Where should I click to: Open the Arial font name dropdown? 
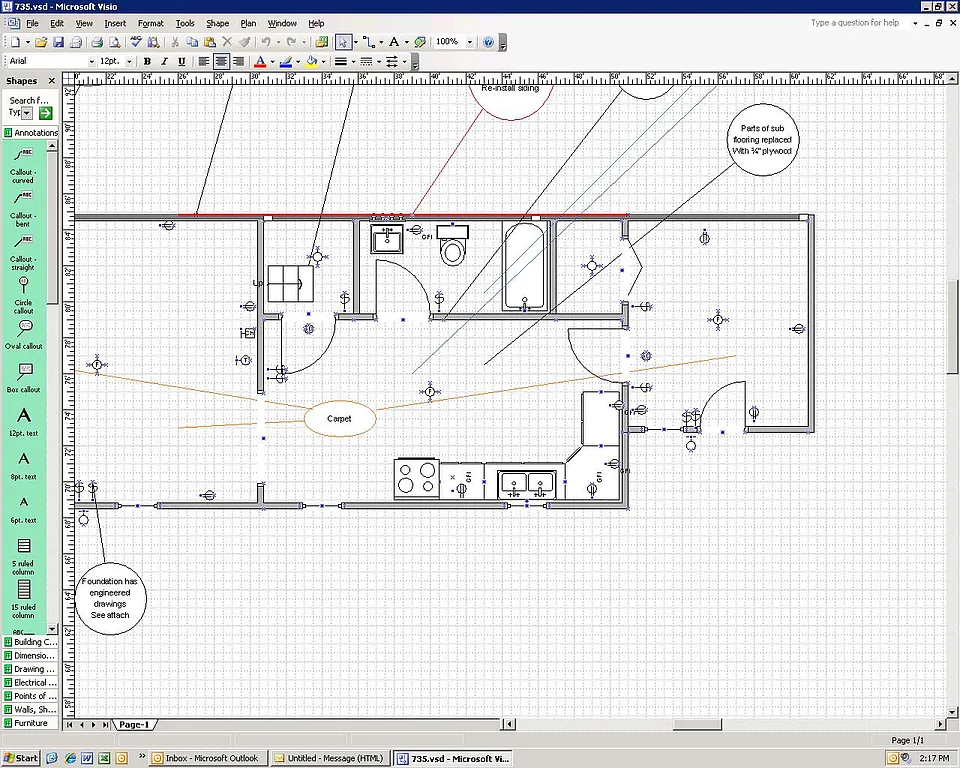coord(91,61)
